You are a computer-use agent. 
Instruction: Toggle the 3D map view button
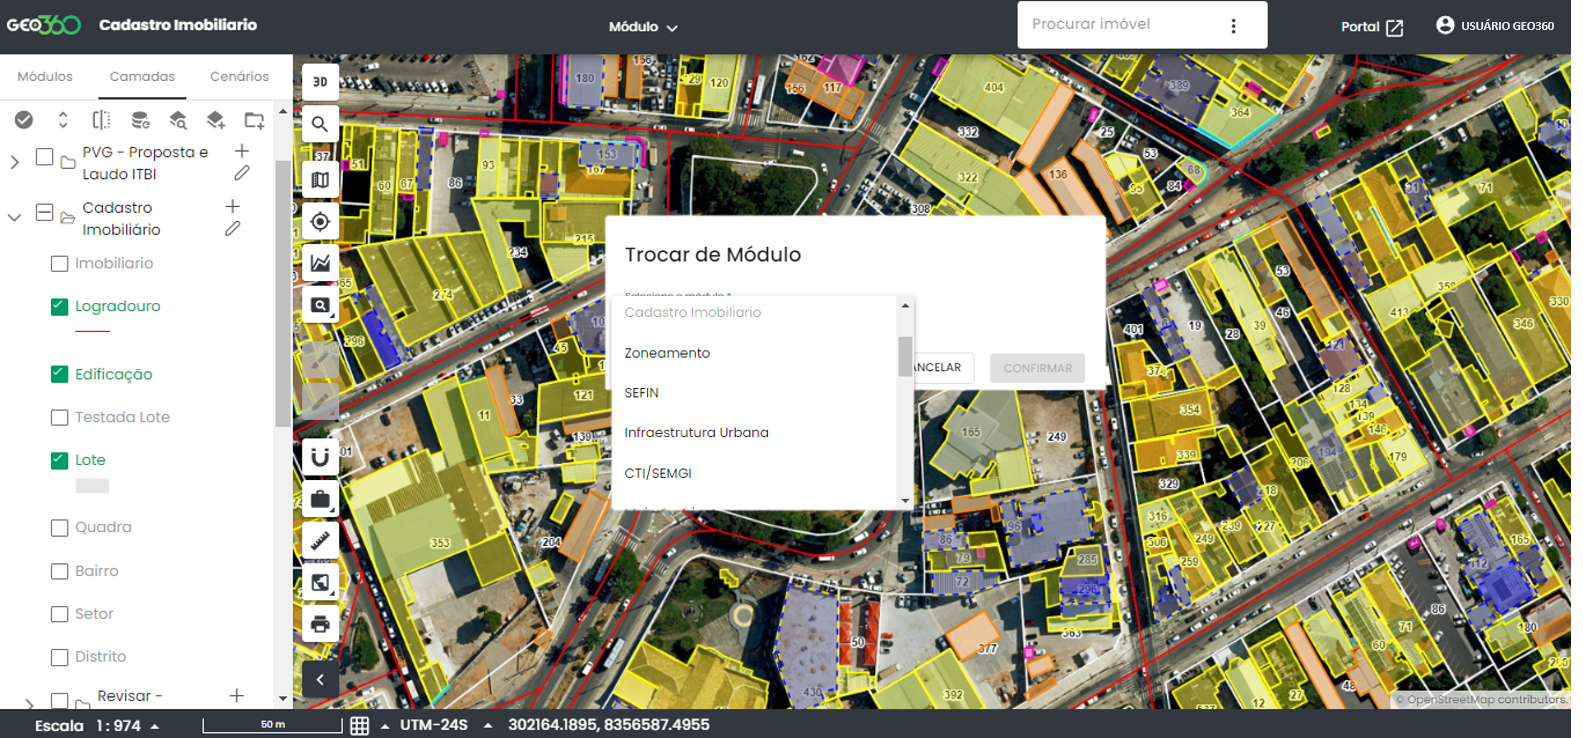320,82
